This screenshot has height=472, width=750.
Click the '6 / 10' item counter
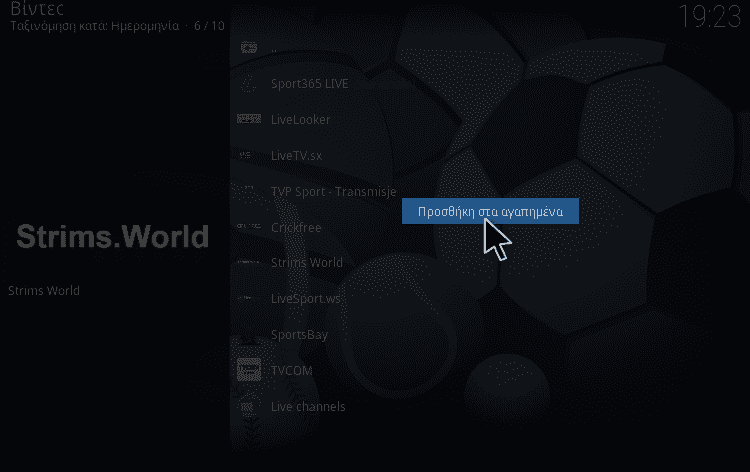click(209, 25)
